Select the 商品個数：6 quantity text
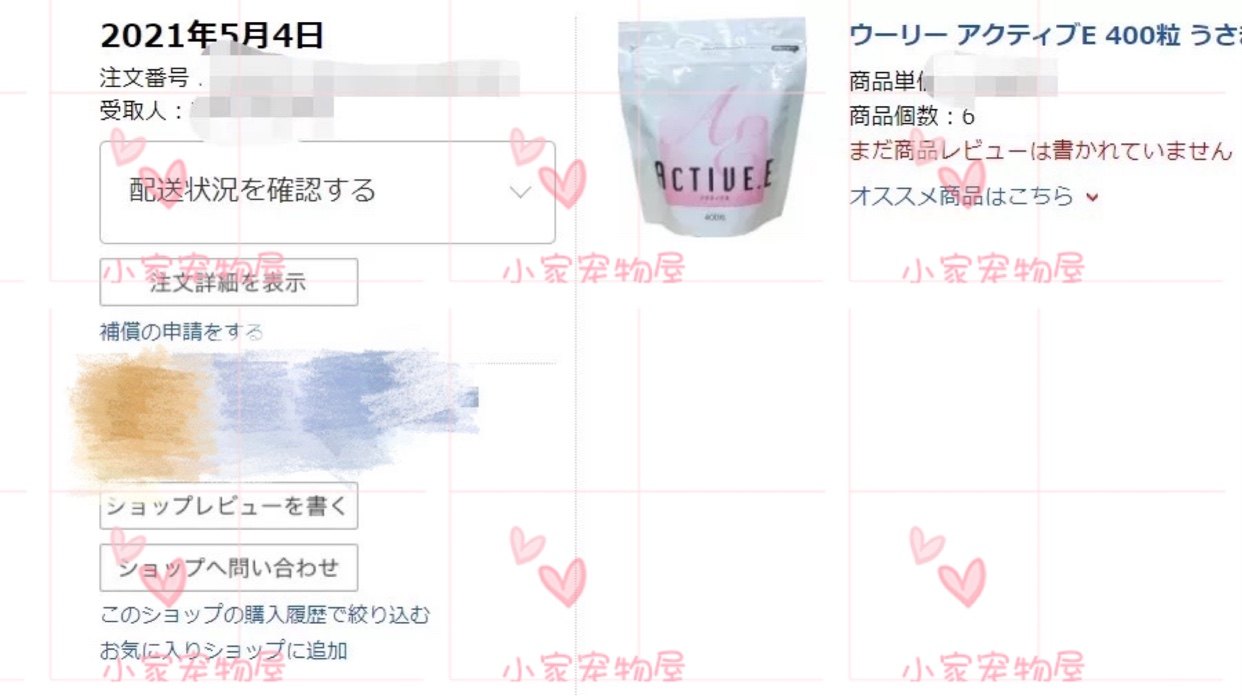 pos(912,115)
